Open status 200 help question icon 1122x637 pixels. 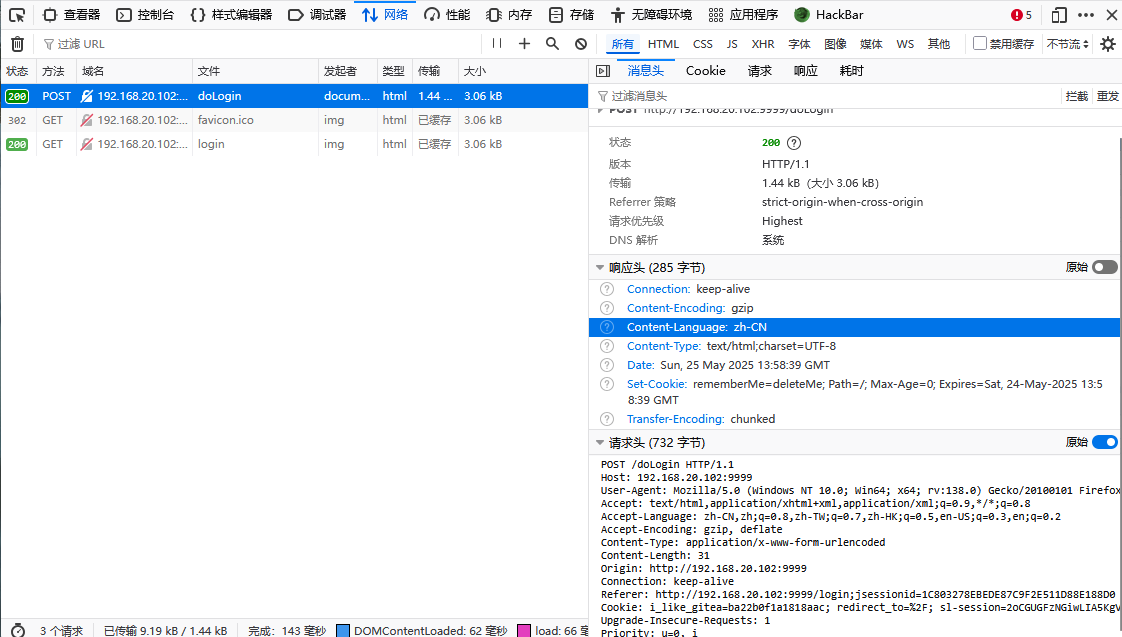pyautogui.click(x=794, y=143)
